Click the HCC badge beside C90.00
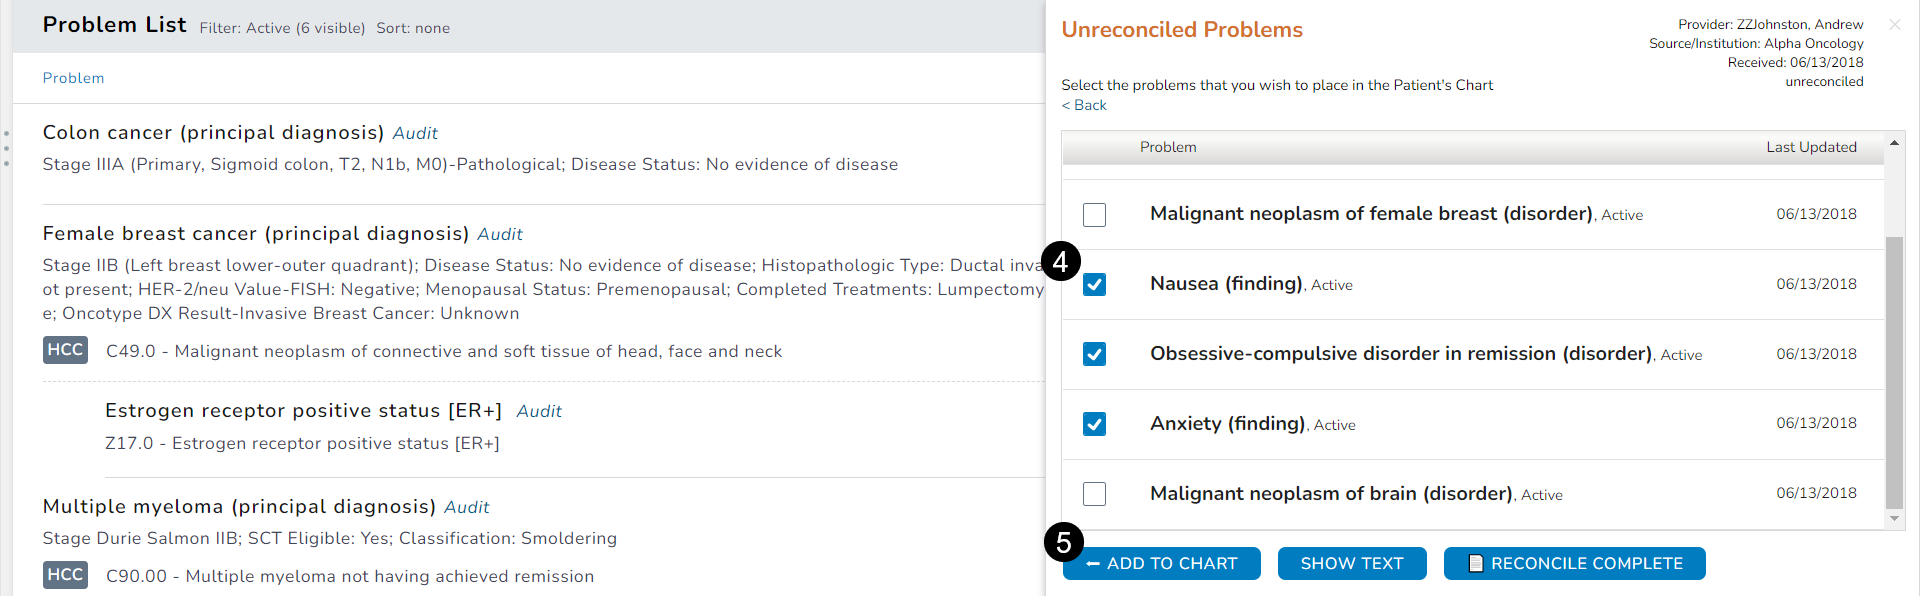This screenshot has width=1920, height=596. (x=65, y=575)
